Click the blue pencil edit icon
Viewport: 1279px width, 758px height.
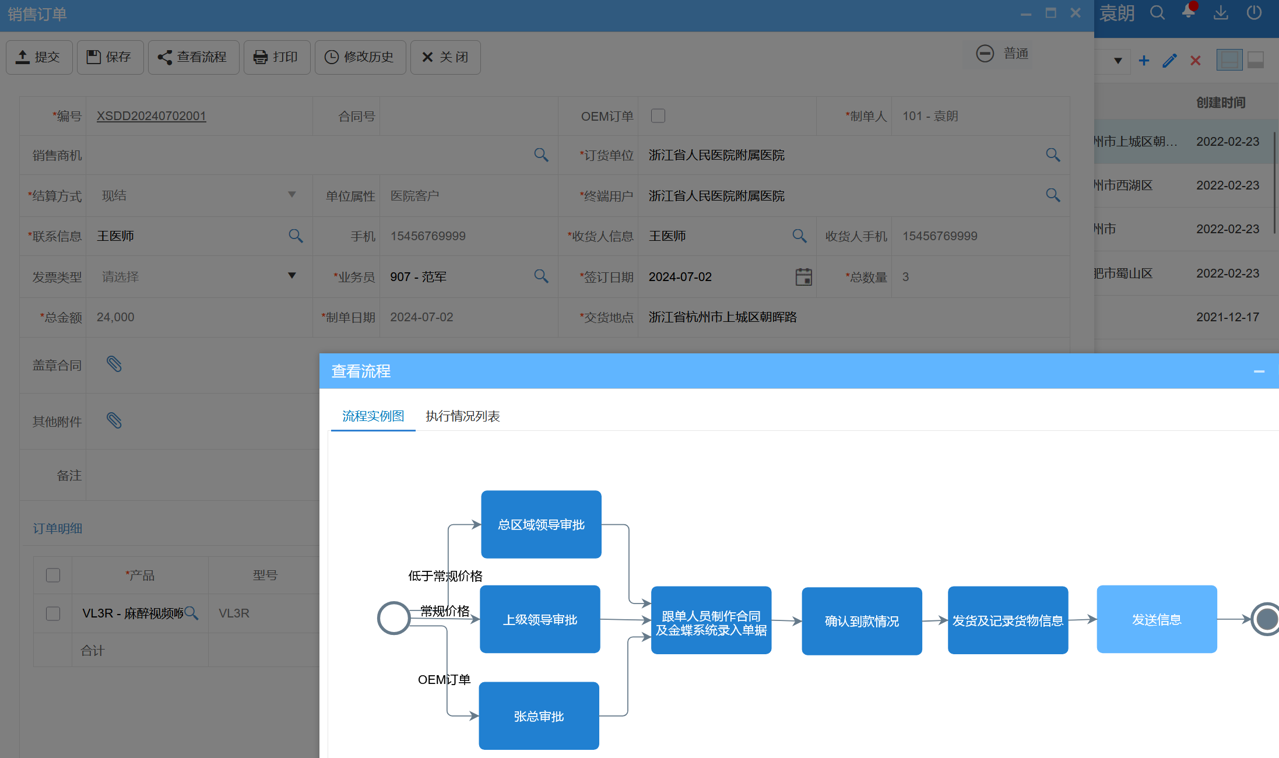(1169, 61)
